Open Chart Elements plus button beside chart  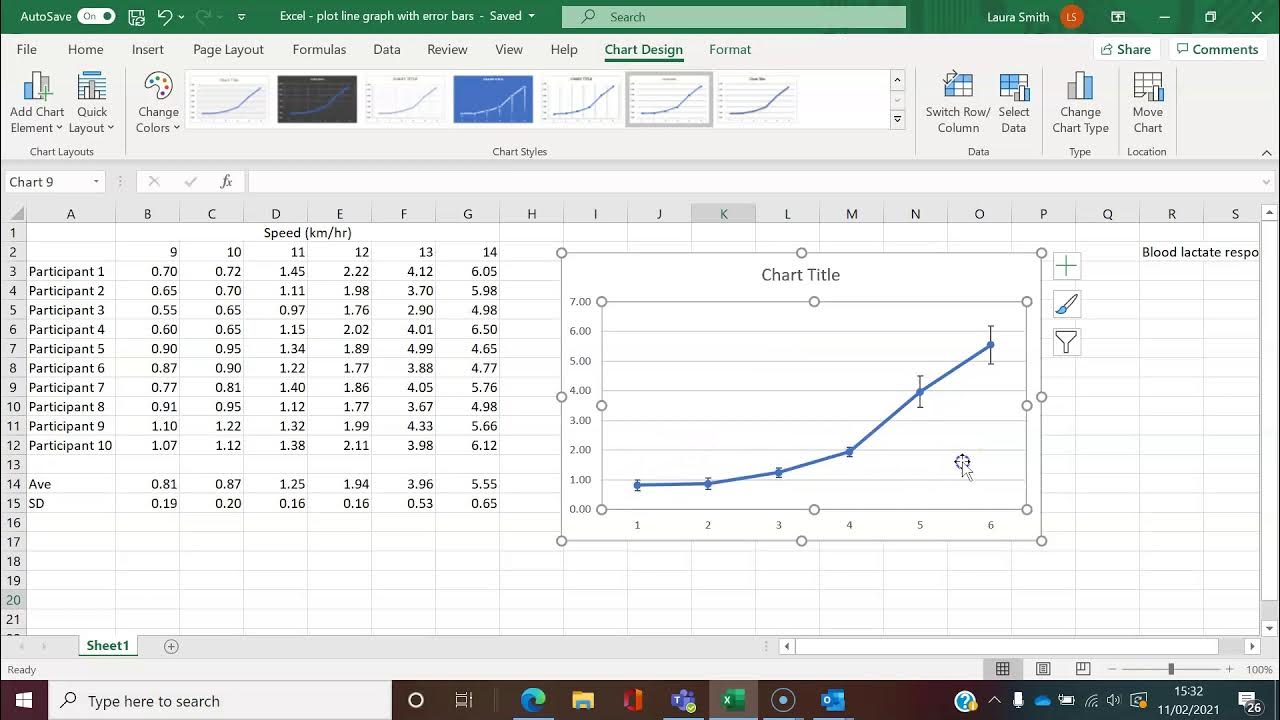tap(1066, 266)
